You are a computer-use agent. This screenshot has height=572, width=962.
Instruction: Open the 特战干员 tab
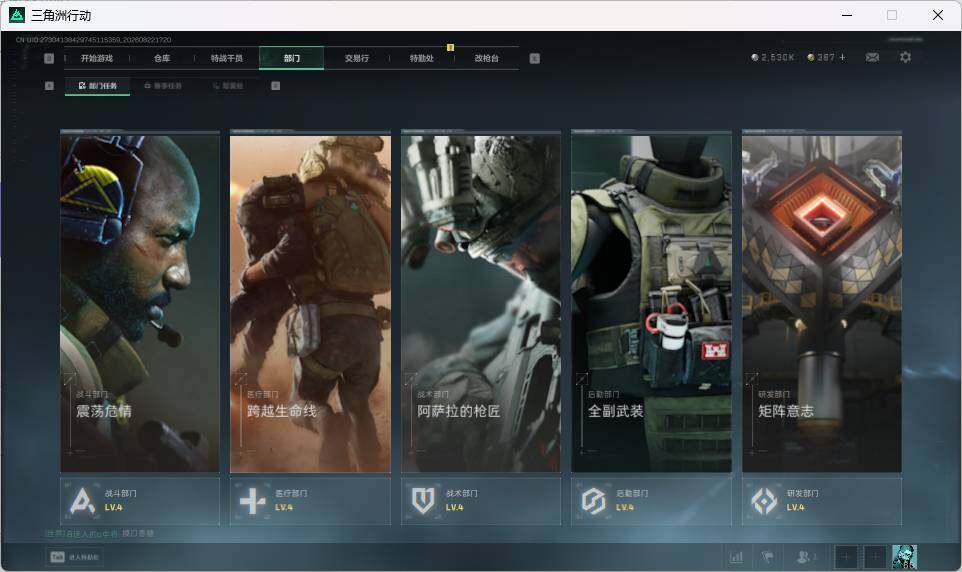[x=227, y=58]
